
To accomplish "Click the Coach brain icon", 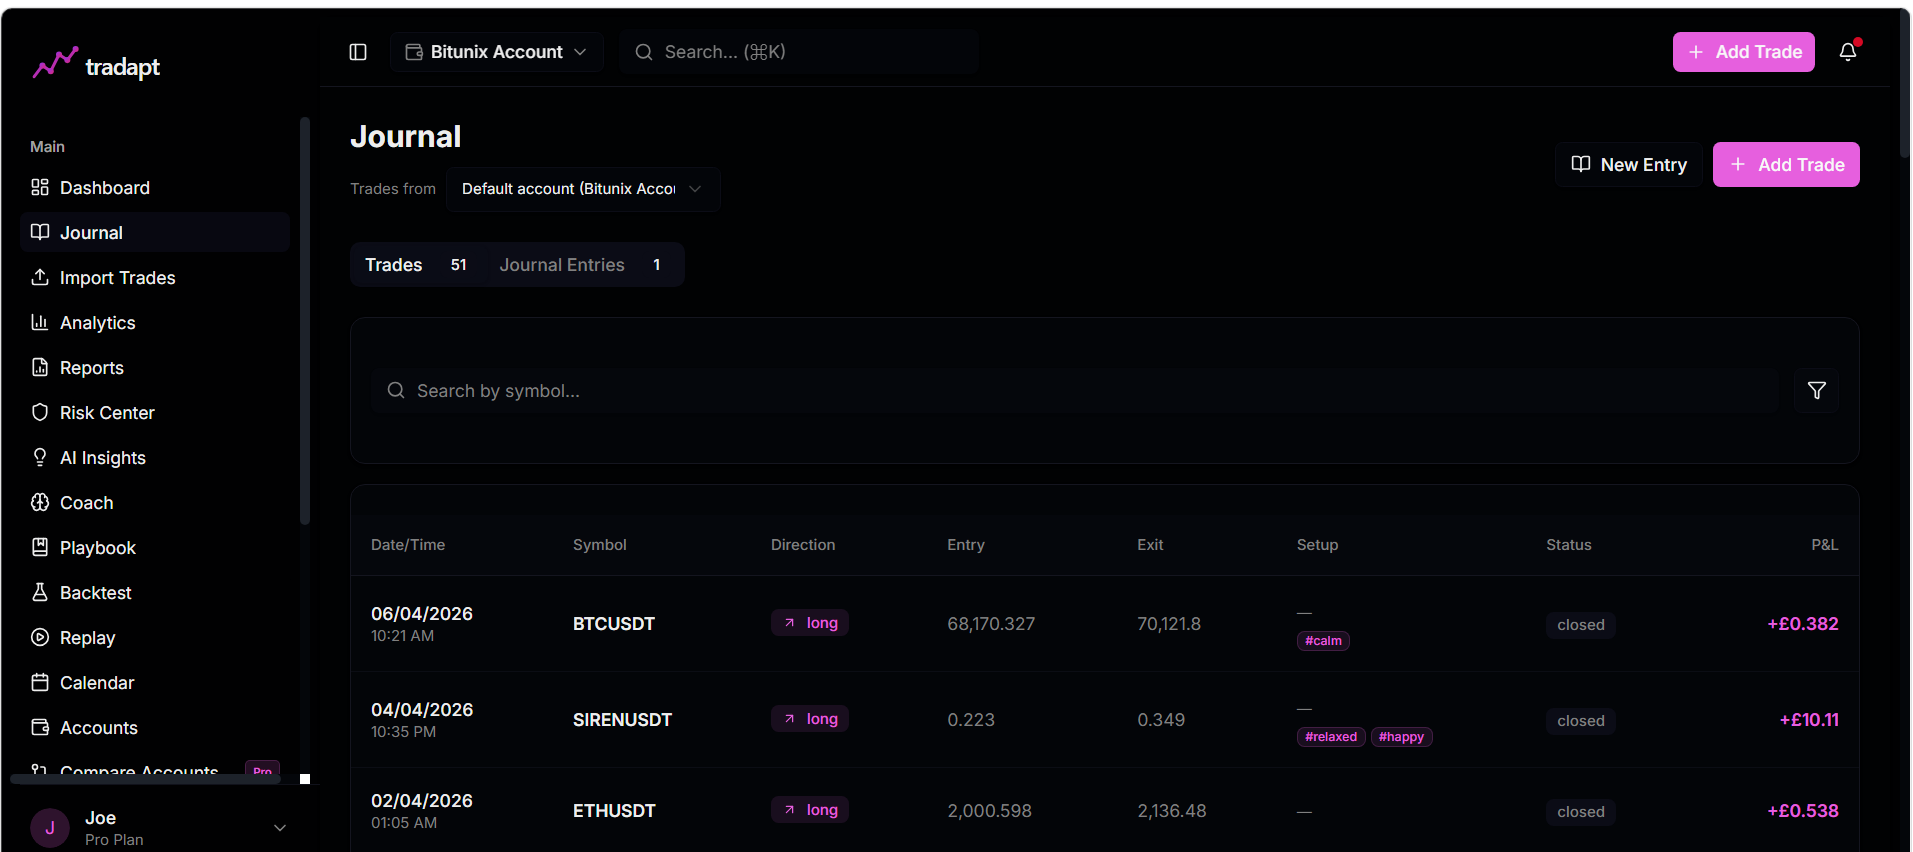I will click(40, 502).
